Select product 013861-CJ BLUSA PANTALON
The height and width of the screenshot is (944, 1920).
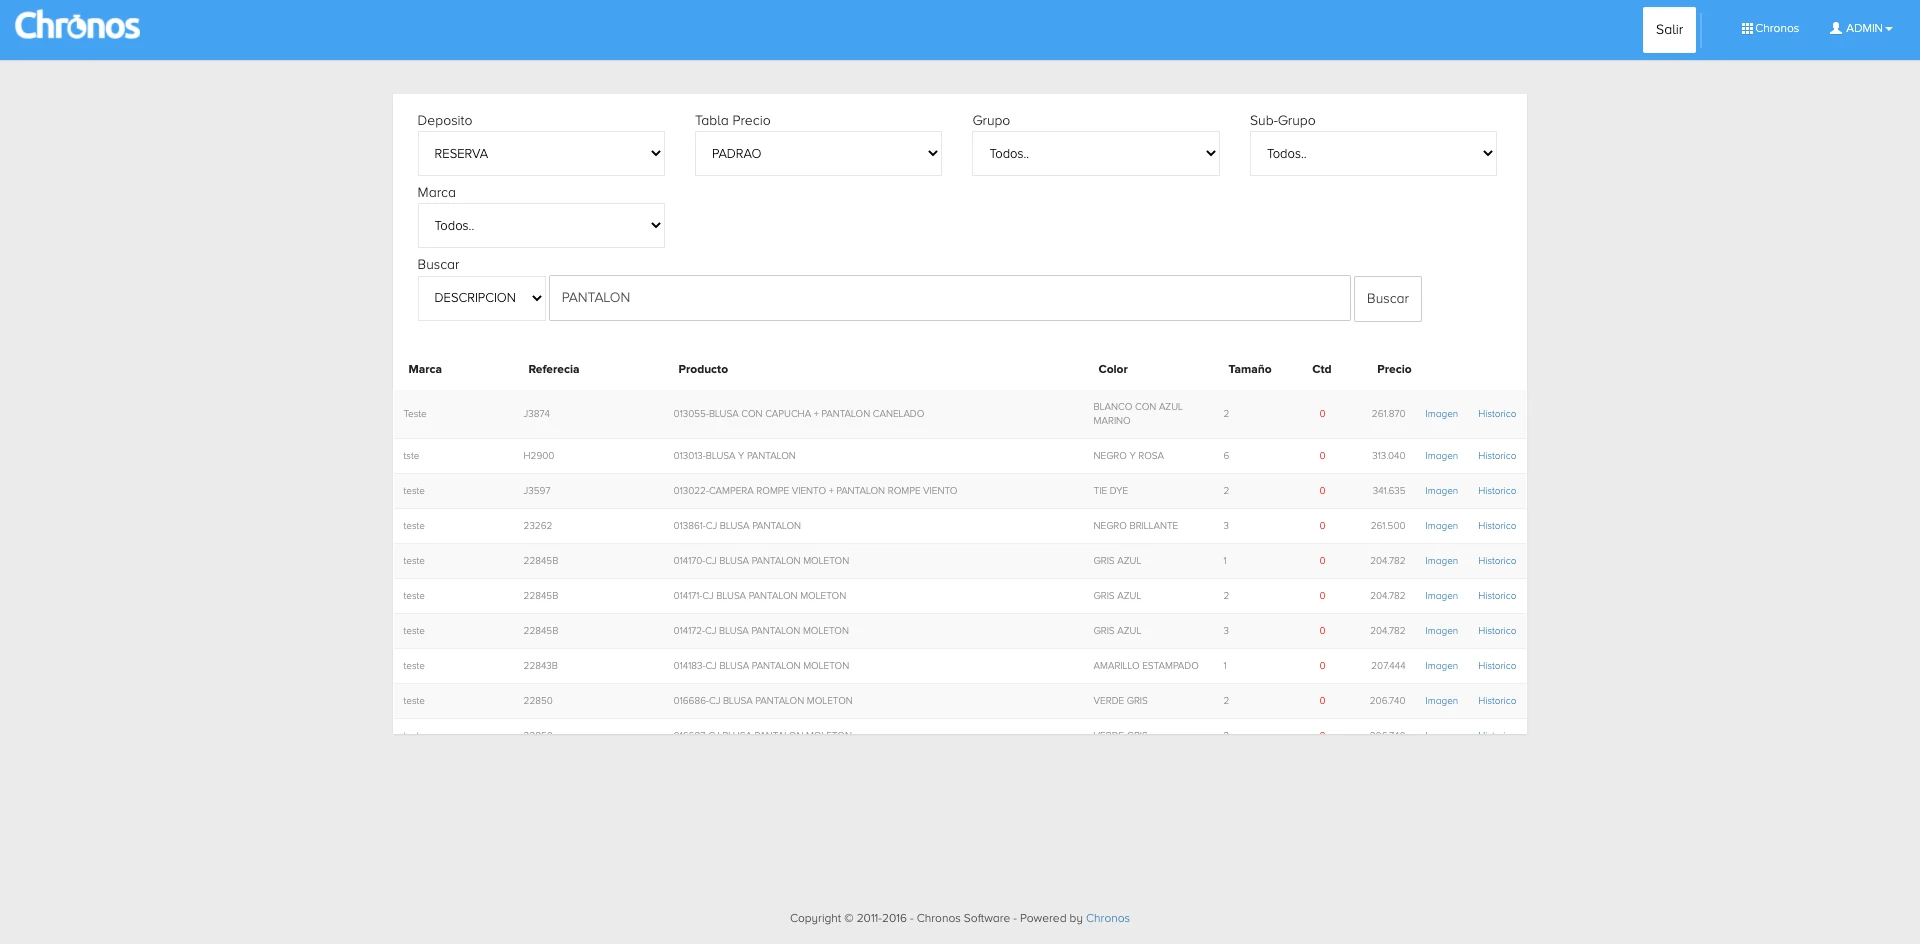pos(737,526)
